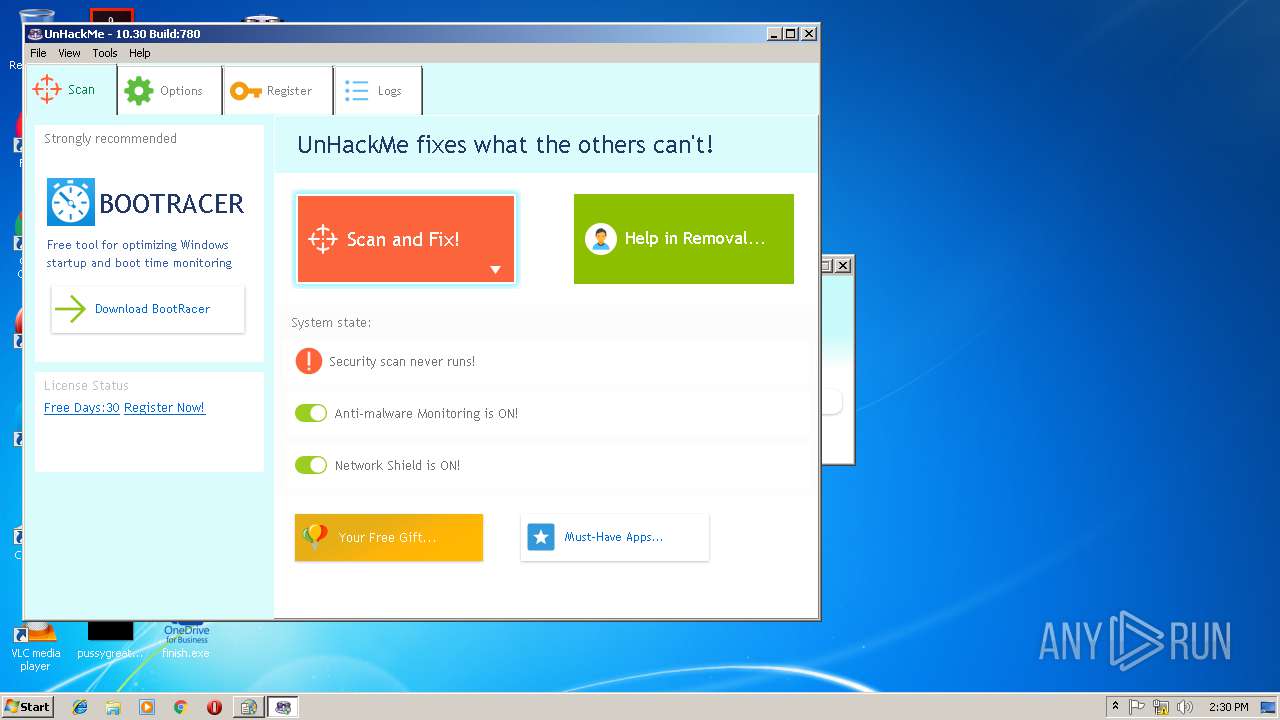The width and height of the screenshot is (1280, 720).
Task: Click Help in Removal button
Action: [684, 239]
